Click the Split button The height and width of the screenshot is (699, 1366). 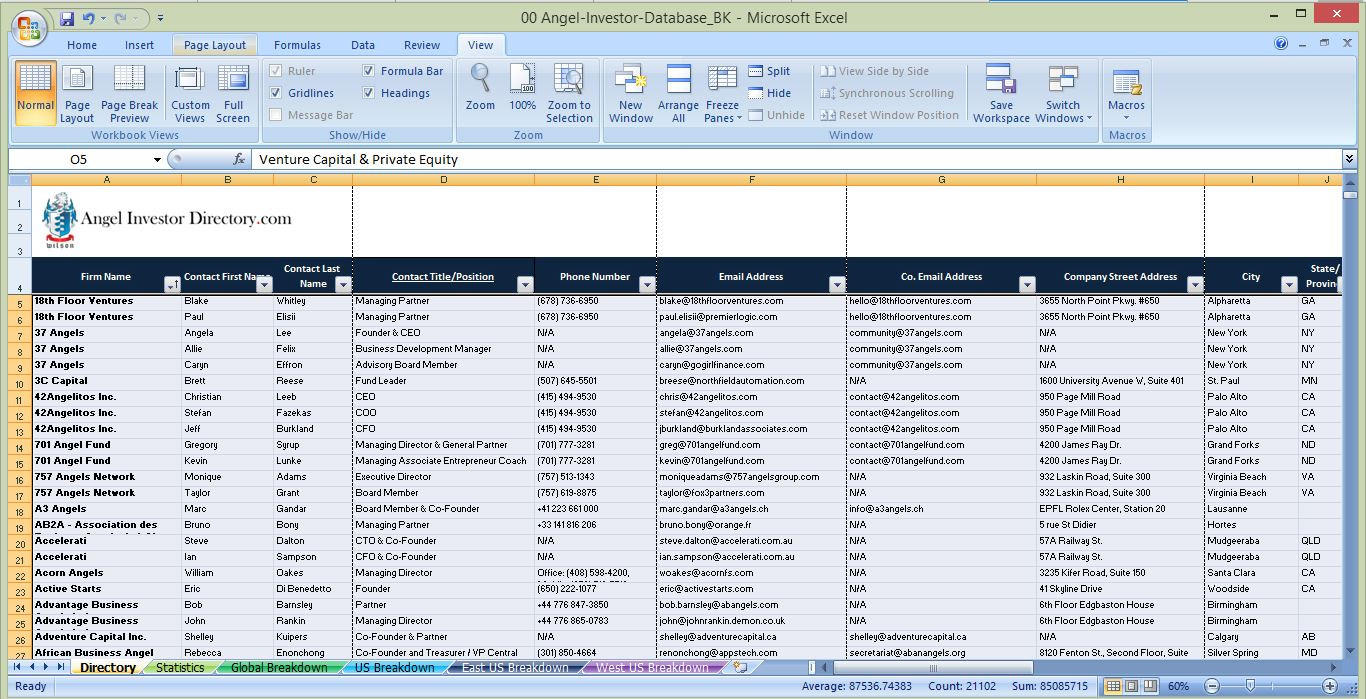tap(769, 71)
